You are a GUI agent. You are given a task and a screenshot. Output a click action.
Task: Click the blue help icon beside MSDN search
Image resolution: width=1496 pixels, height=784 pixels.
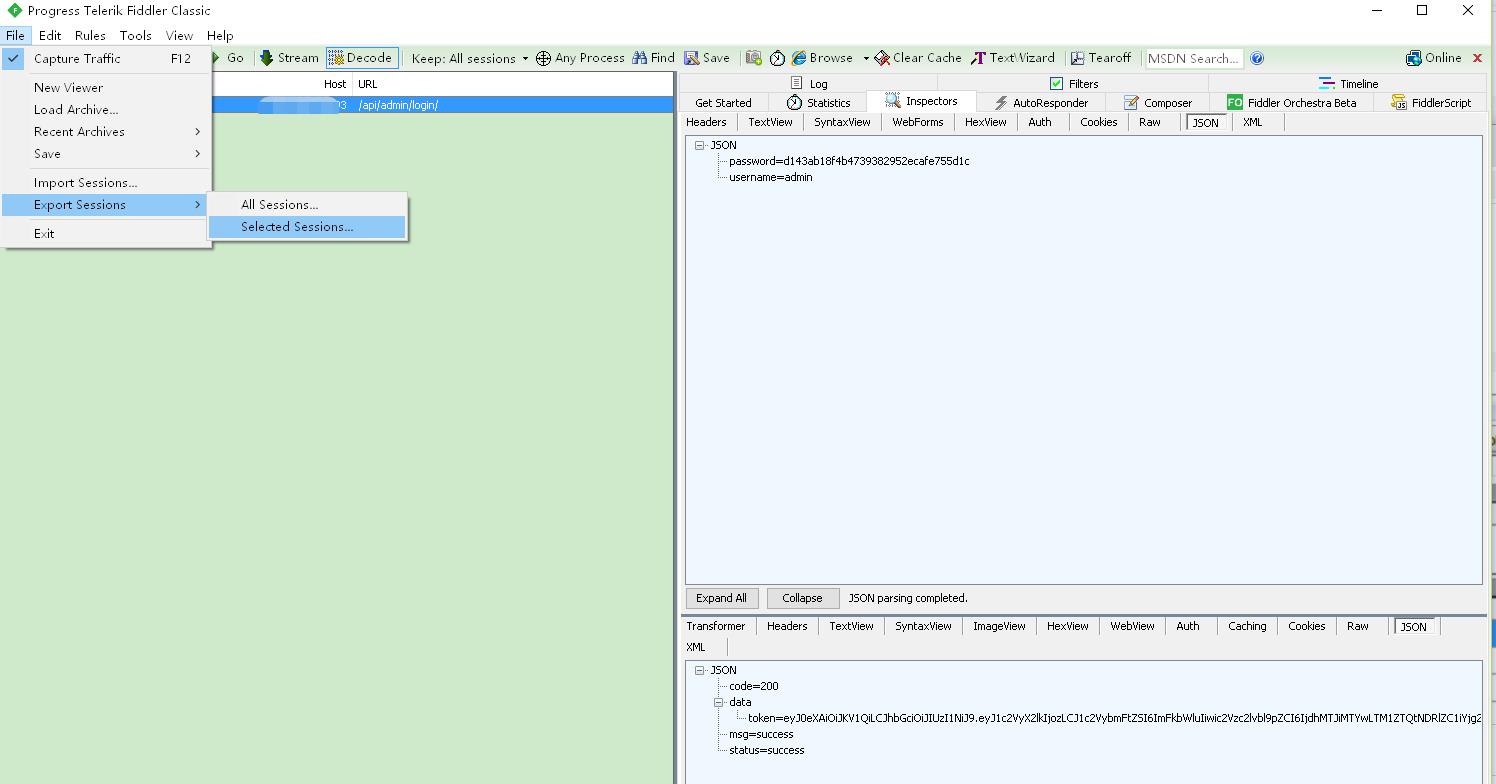(1257, 58)
